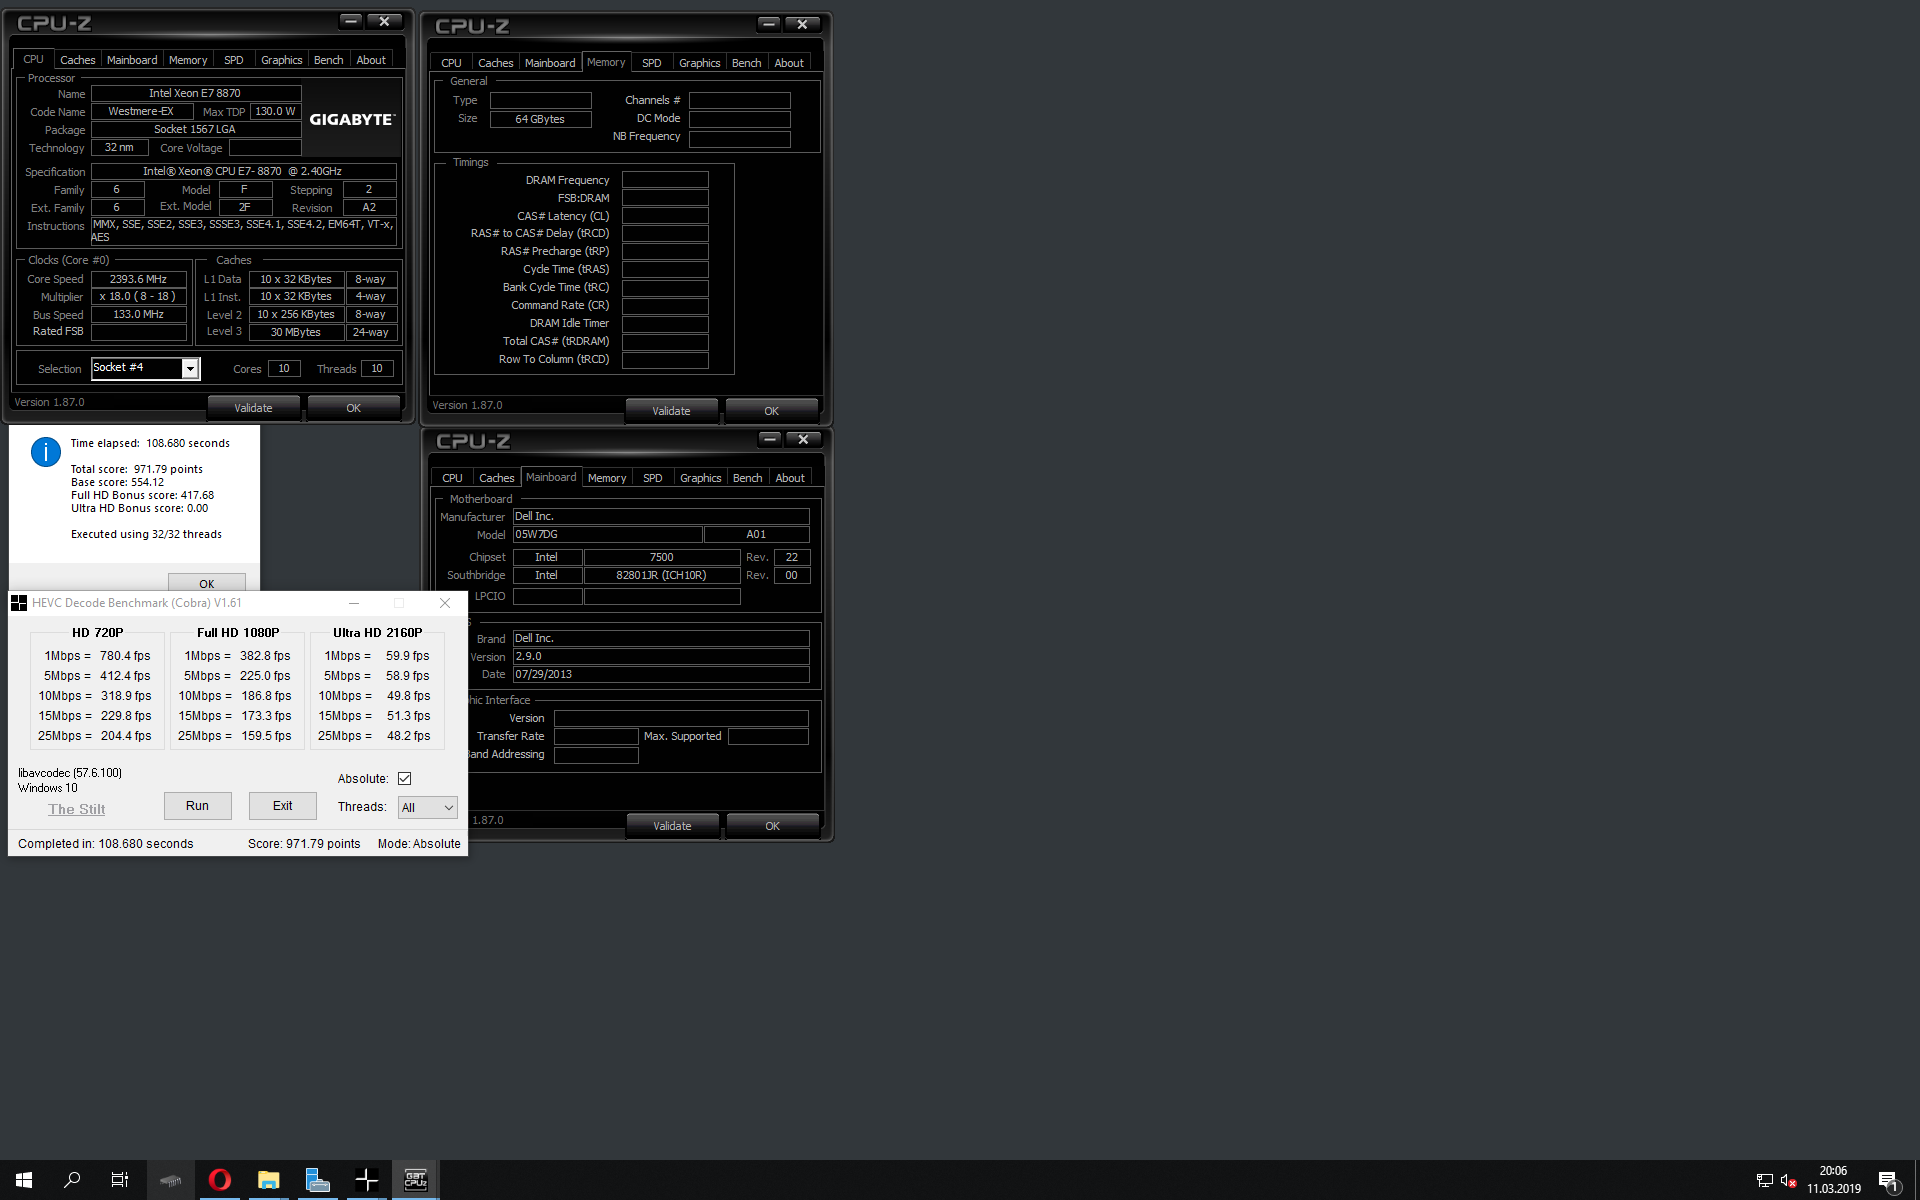Screen dimensions: 1920x1200
Task: Open Graphics tab in the Mainboard window
Action: point(700,478)
